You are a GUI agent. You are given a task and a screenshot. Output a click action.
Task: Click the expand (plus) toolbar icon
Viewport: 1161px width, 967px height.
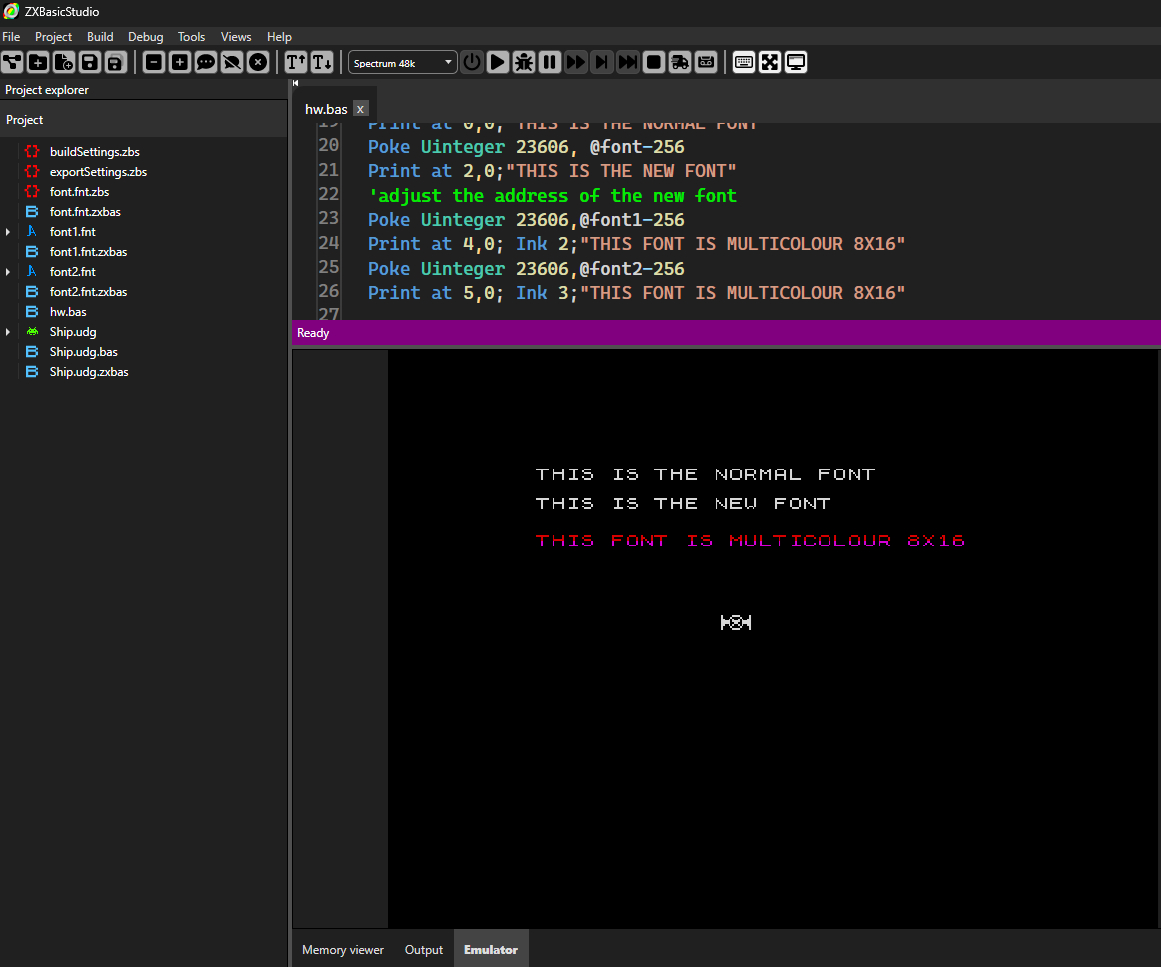180,62
